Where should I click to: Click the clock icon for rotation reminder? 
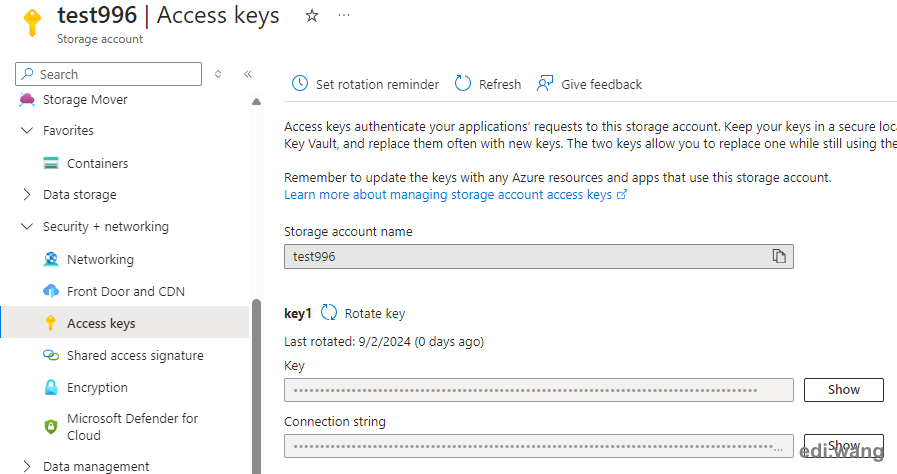coord(300,83)
